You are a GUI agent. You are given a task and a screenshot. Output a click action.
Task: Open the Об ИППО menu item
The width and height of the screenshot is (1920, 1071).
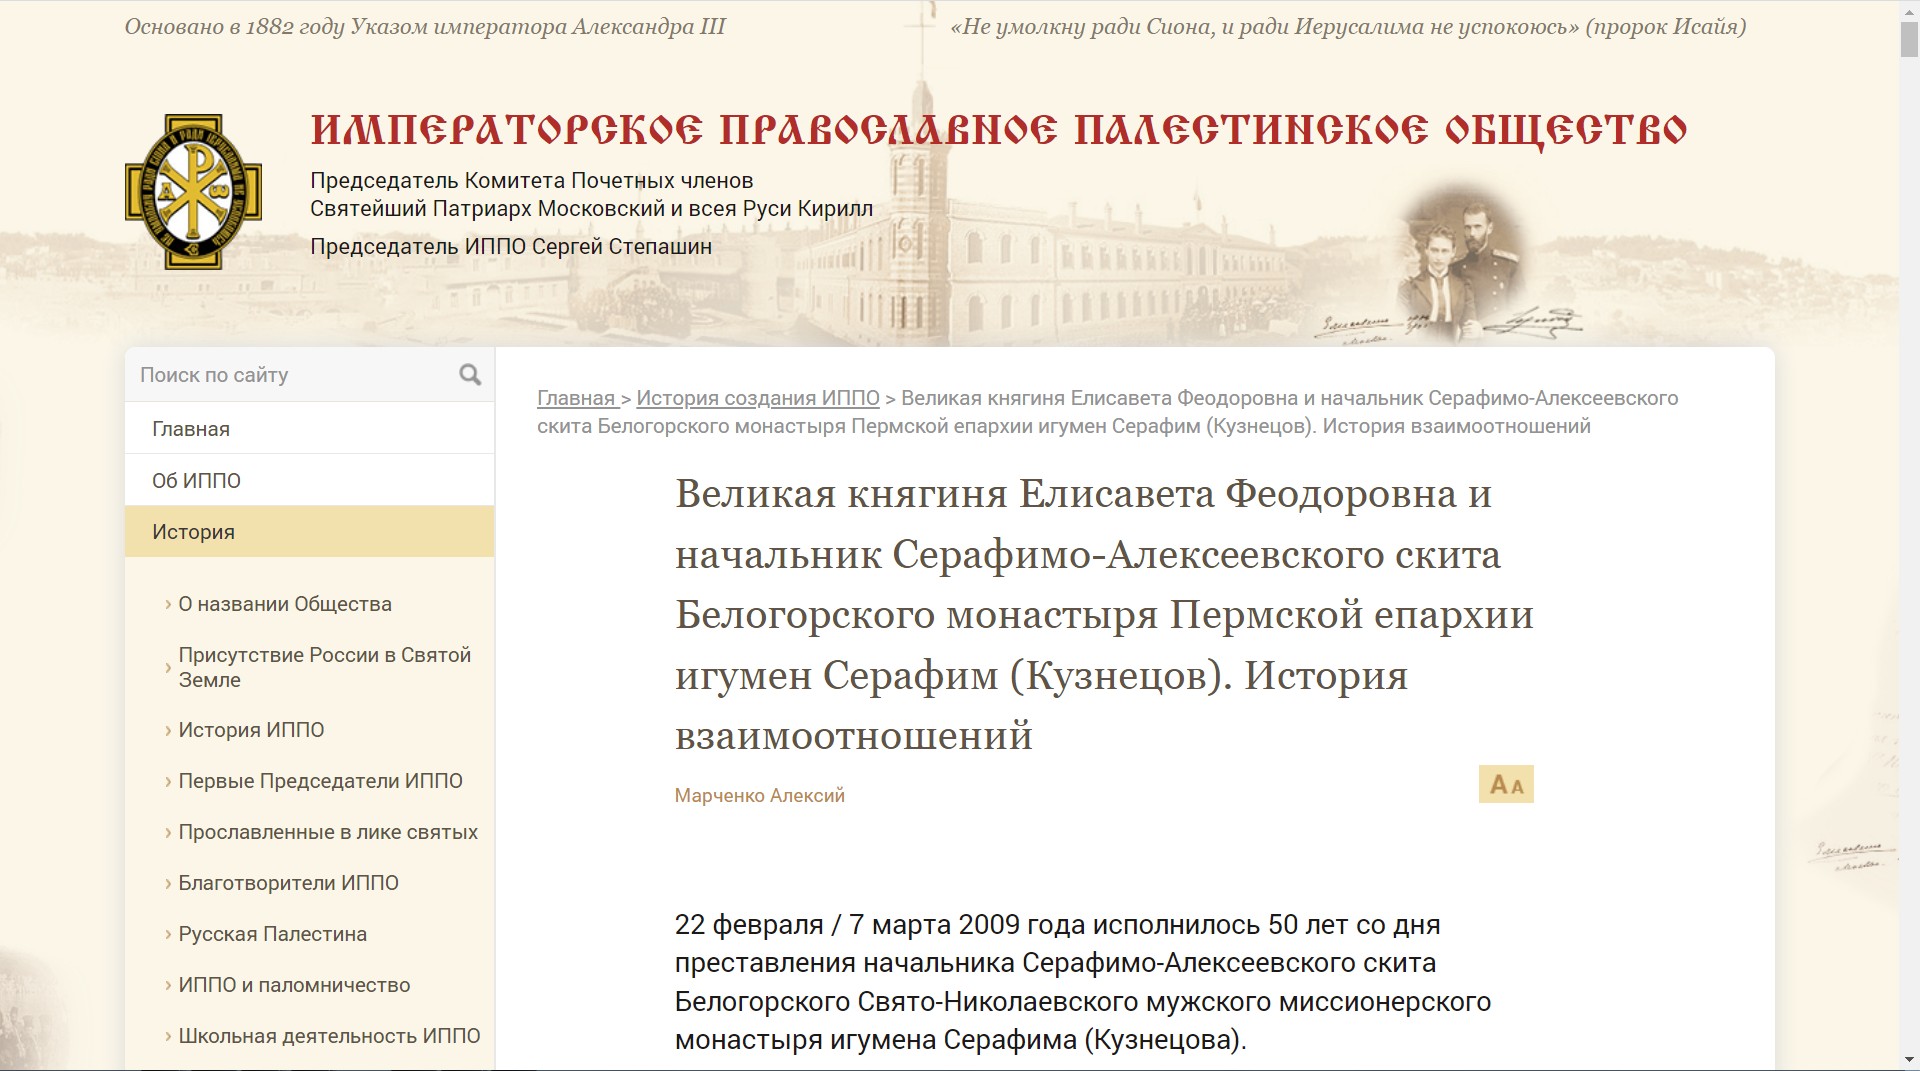tap(309, 481)
